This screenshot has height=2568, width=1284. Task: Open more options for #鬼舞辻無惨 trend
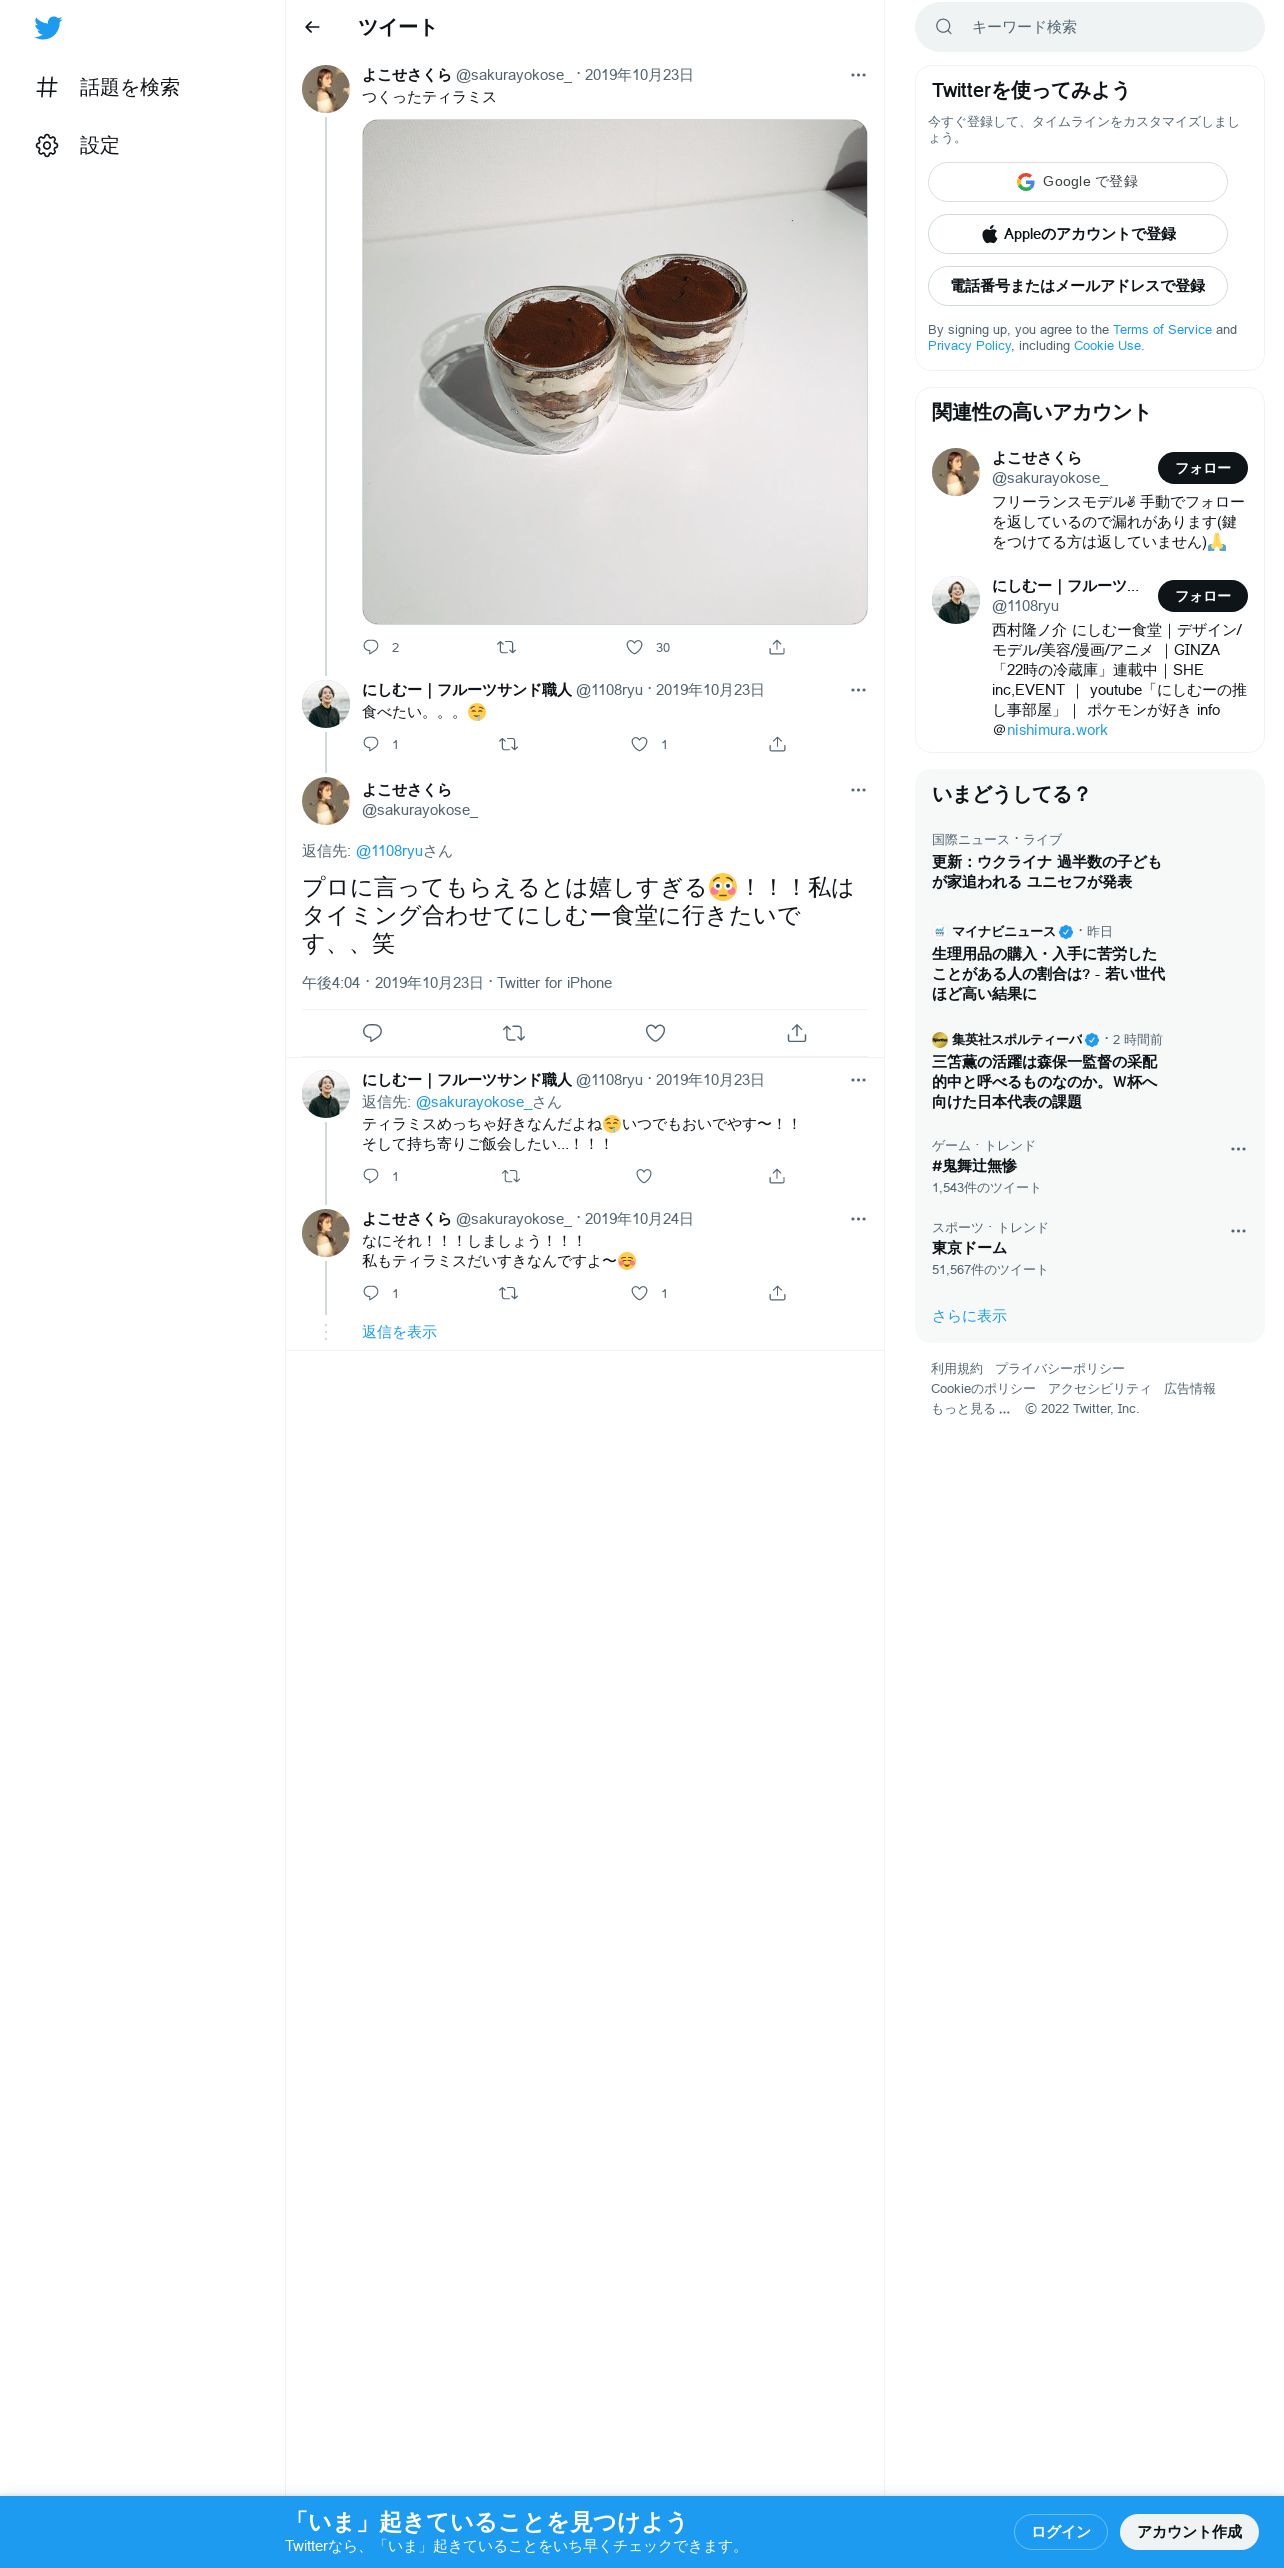pos(1238,1149)
